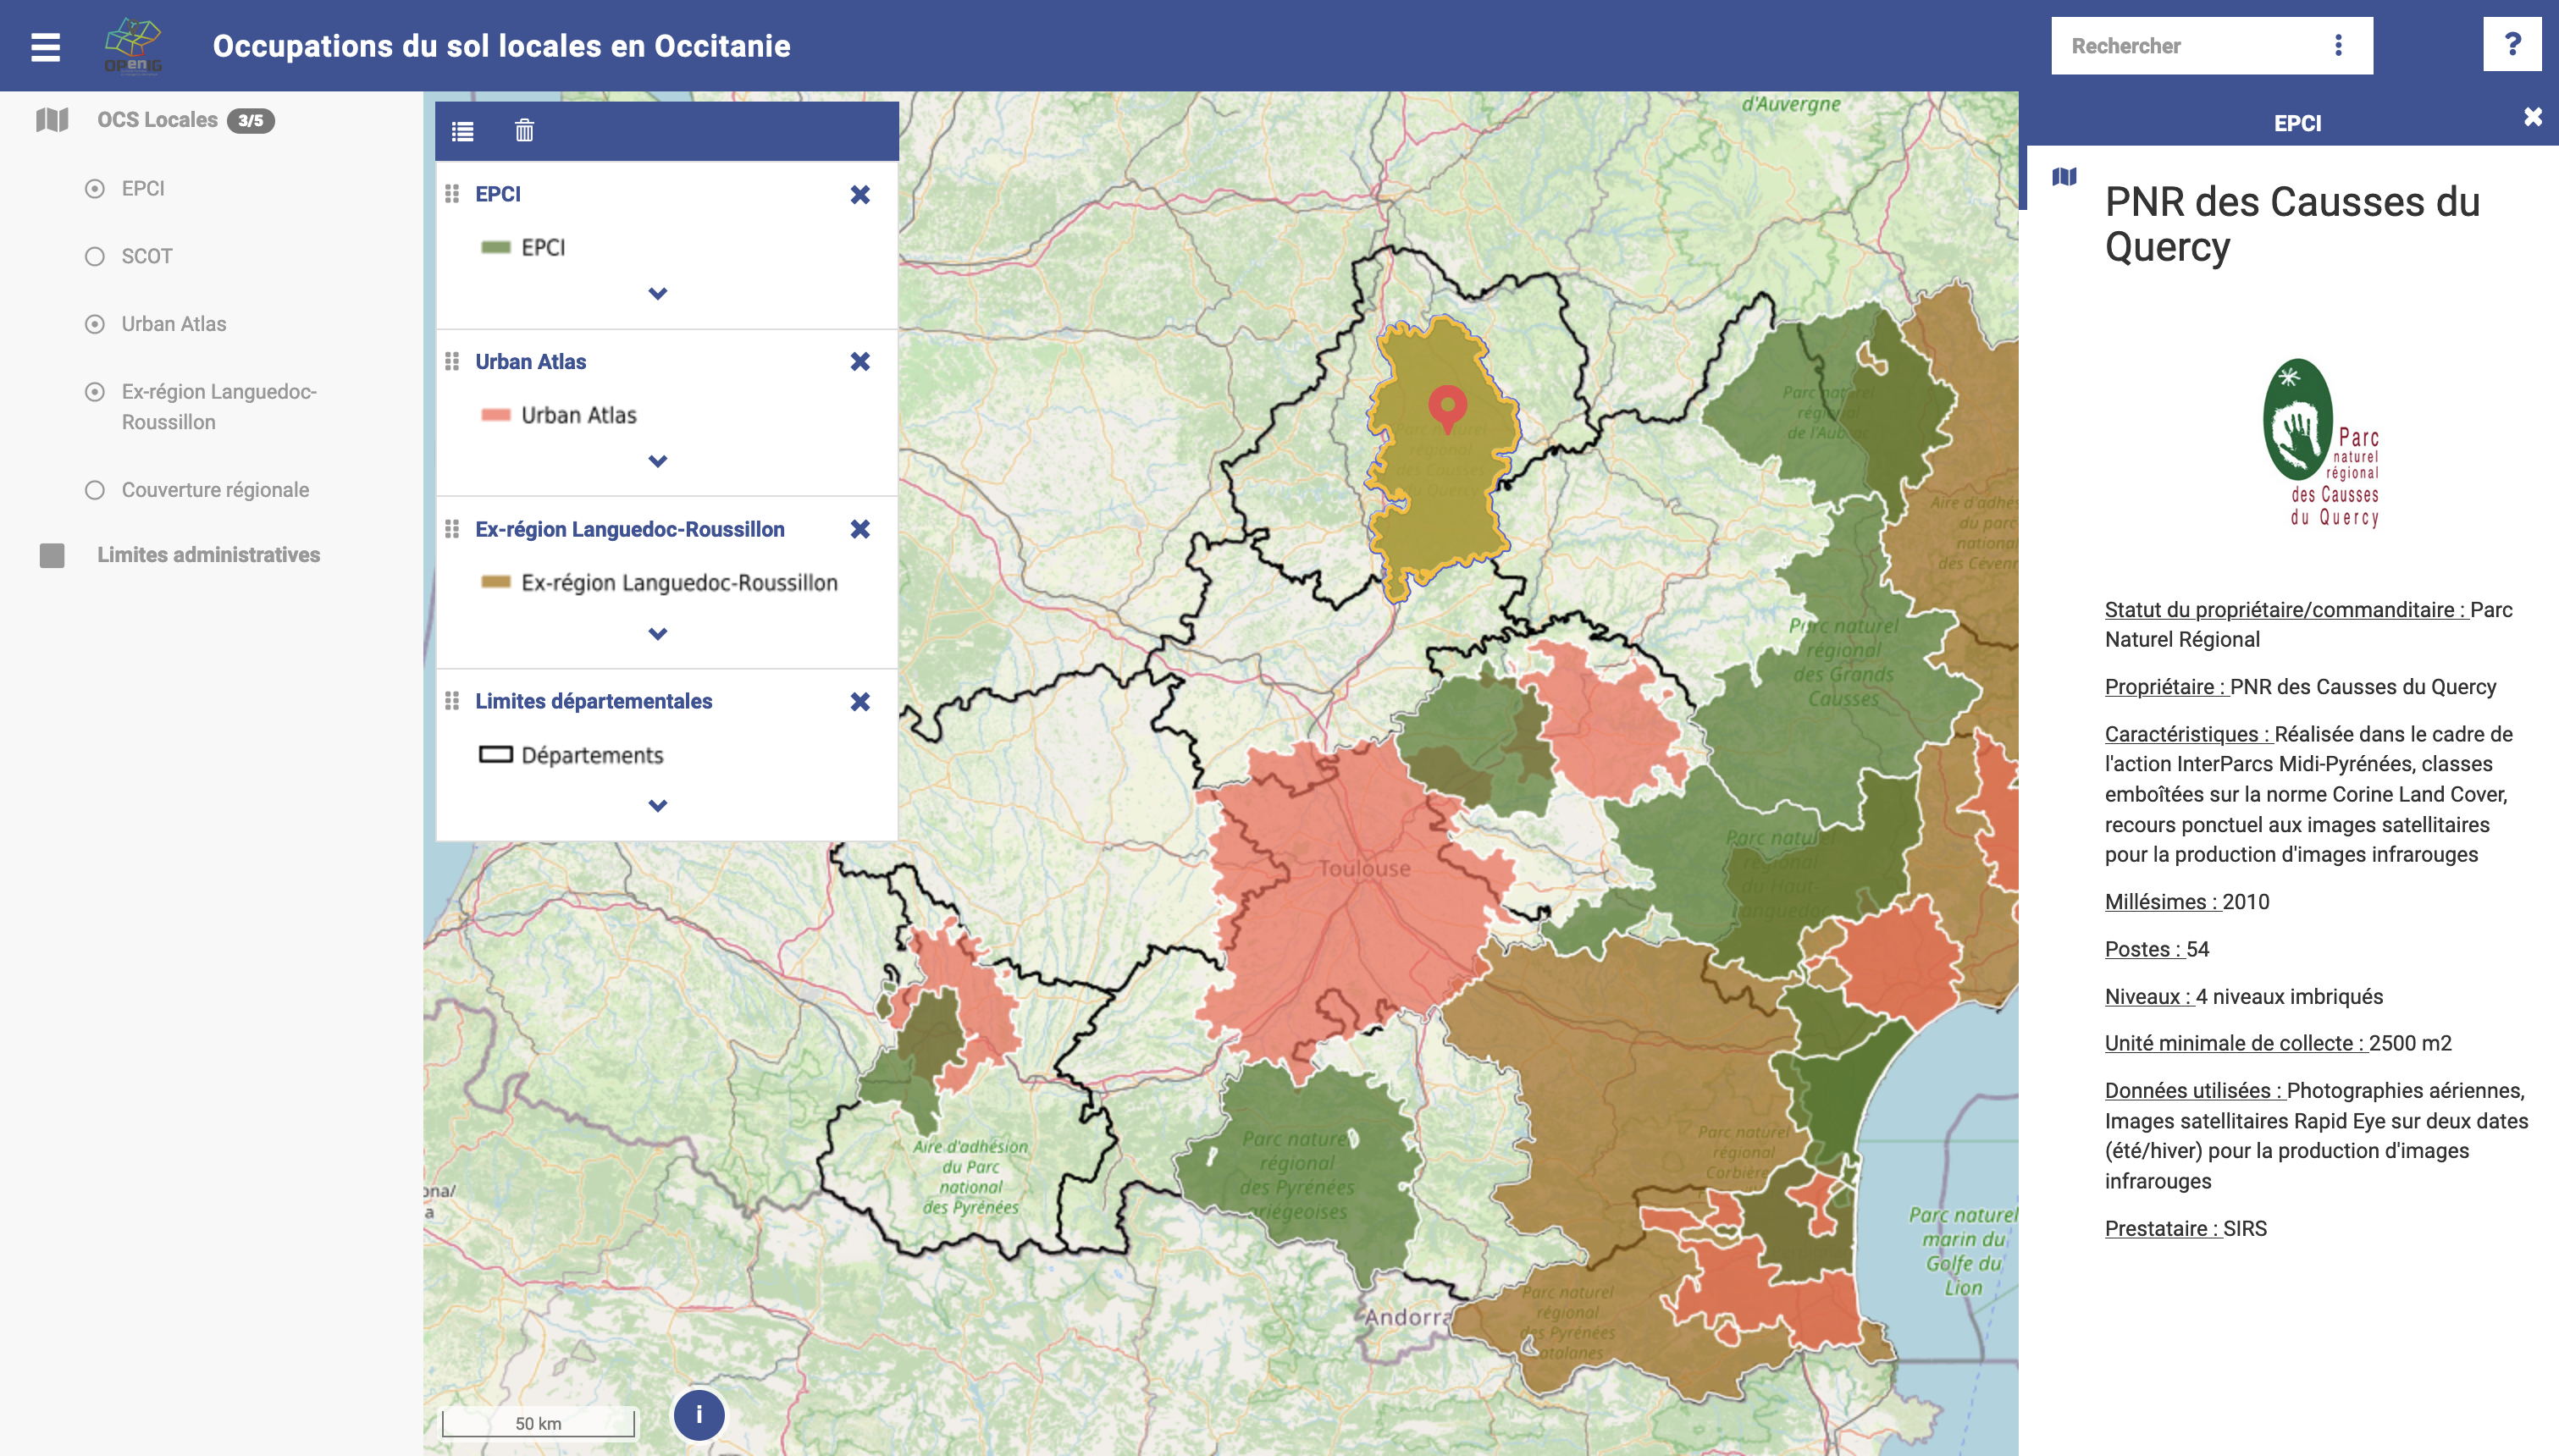Open the hamburger main menu
This screenshot has height=1456, width=2559.
(x=45, y=46)
